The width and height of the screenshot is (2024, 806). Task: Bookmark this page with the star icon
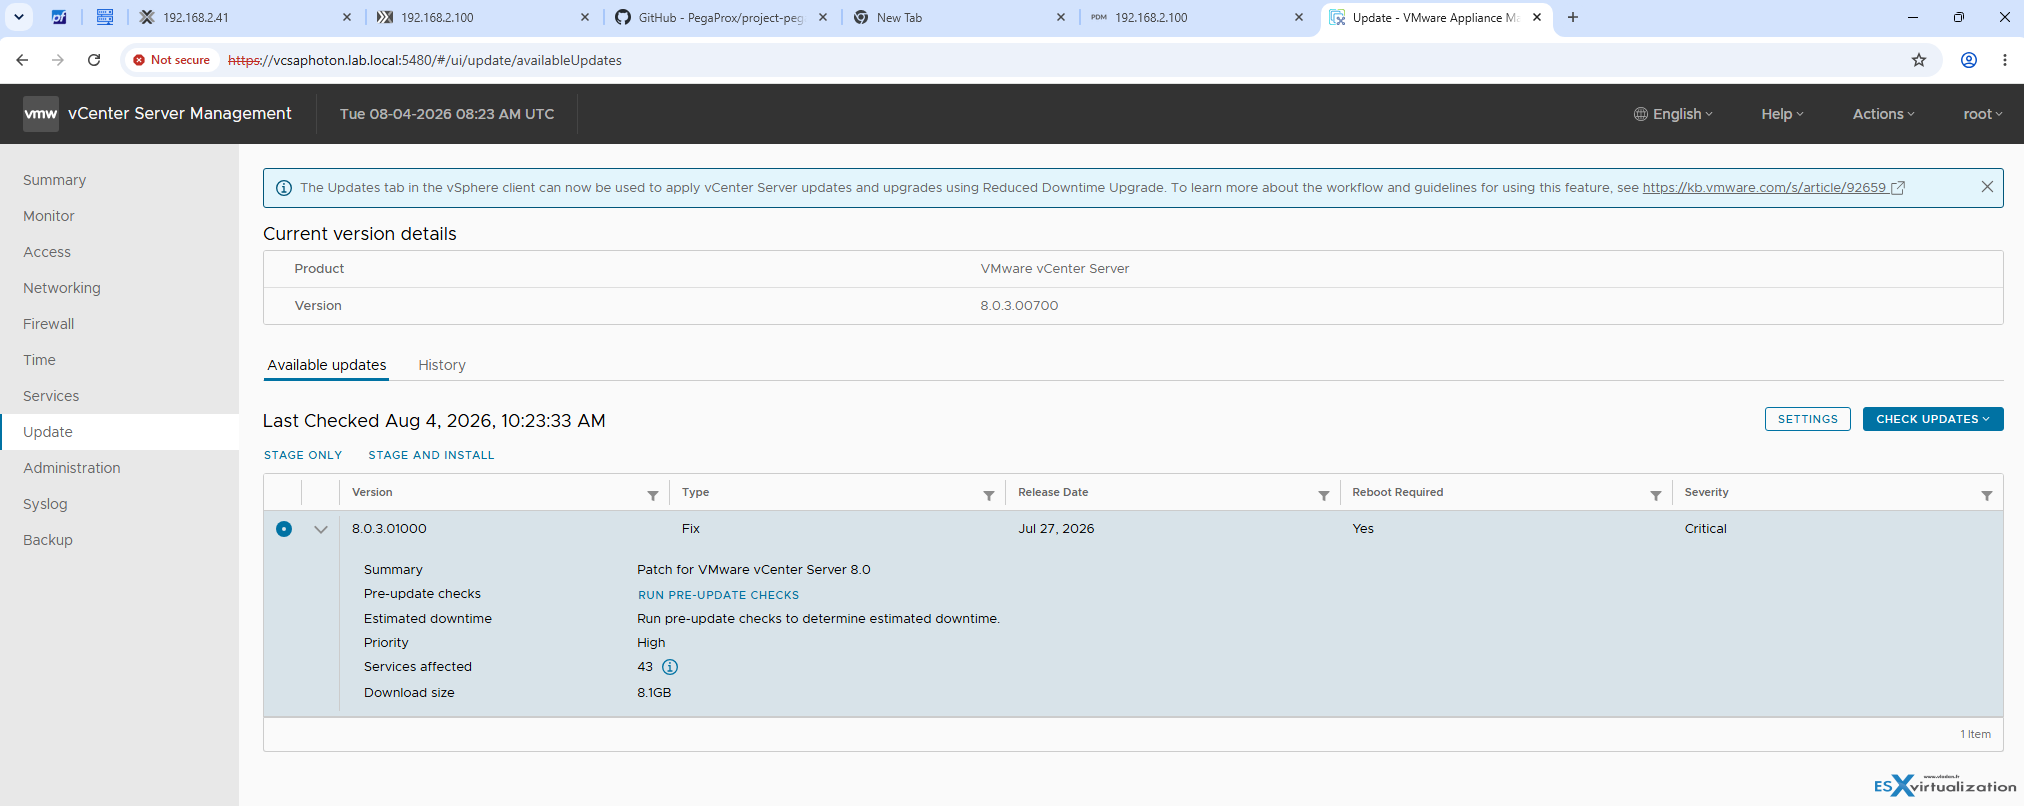(1919, 60)
